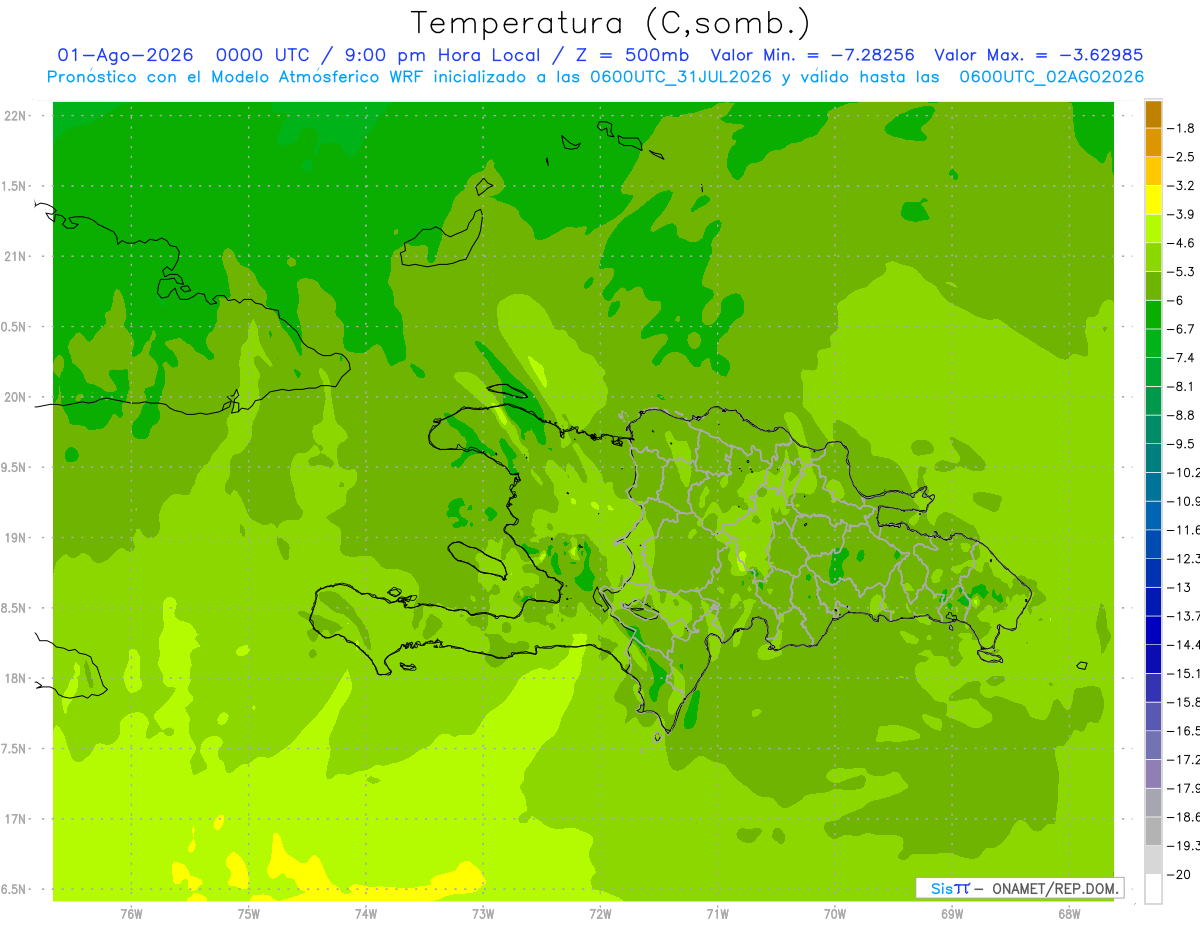Click the 'Valor Min. = -7.28256' value
This screenshot has width=1200, height=927.
click(x=813, y=55)
